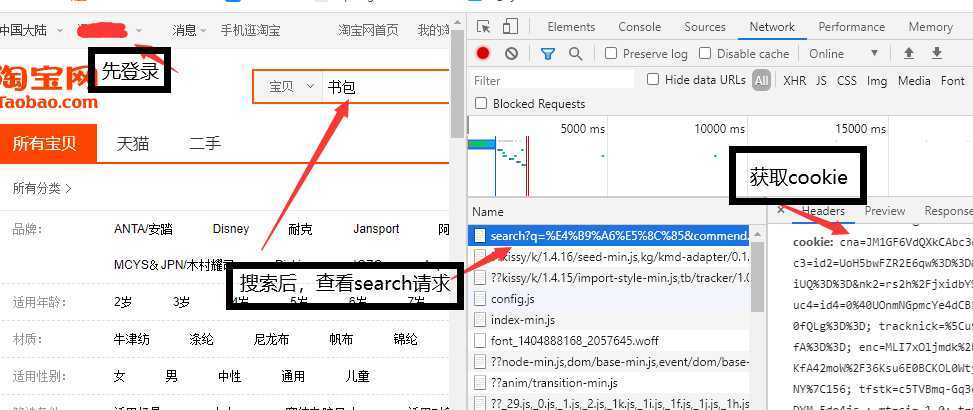Toggle the device toolbar icon

coord(510,26)
